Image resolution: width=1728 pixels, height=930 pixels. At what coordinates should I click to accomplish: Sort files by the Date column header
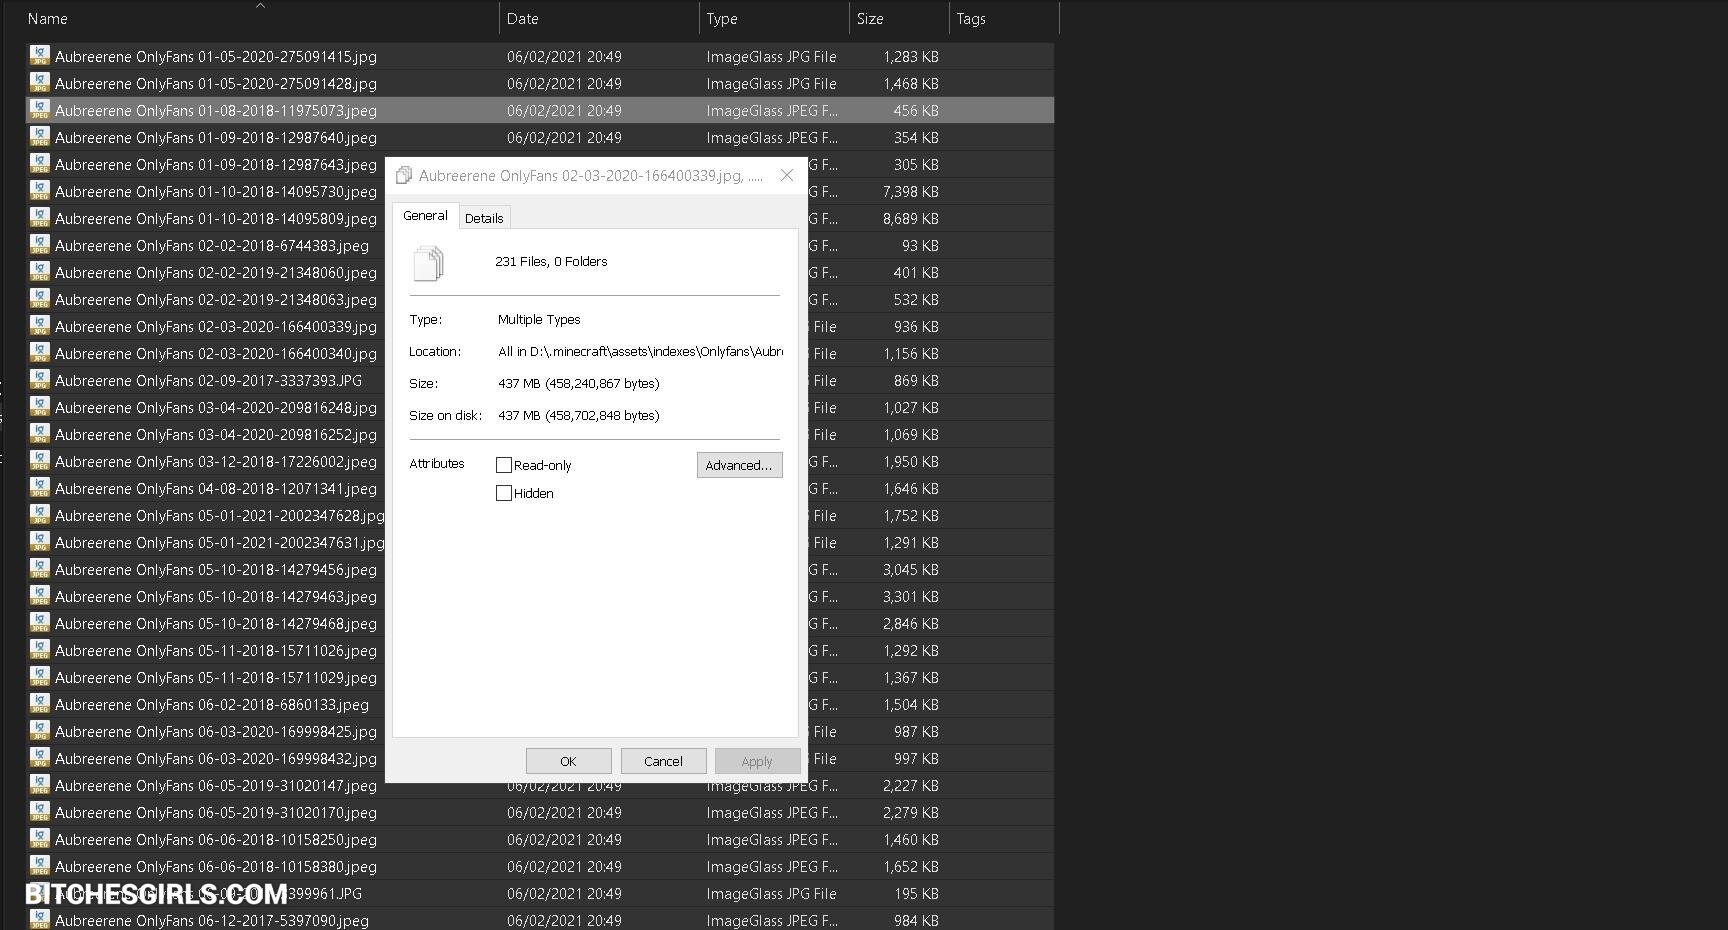point(522,18)
